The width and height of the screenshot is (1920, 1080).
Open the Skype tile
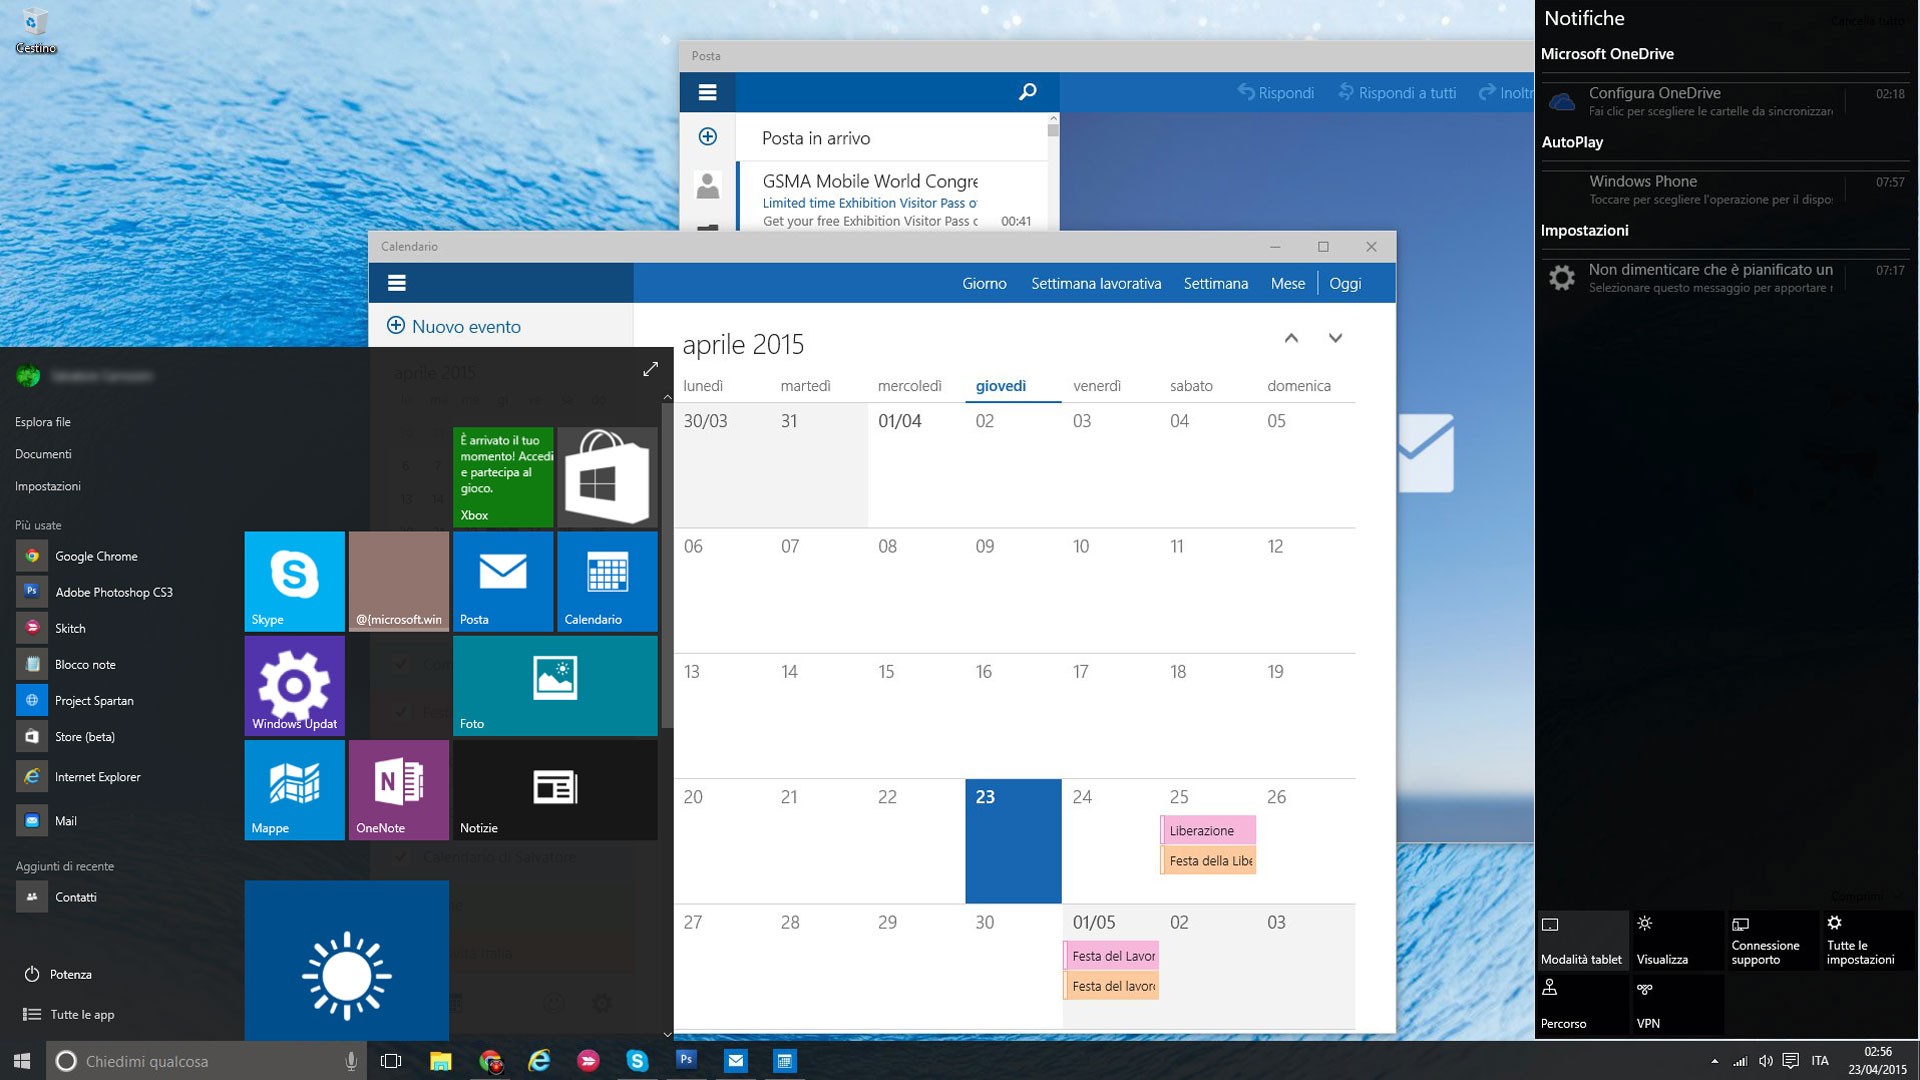tap(294, 581)
